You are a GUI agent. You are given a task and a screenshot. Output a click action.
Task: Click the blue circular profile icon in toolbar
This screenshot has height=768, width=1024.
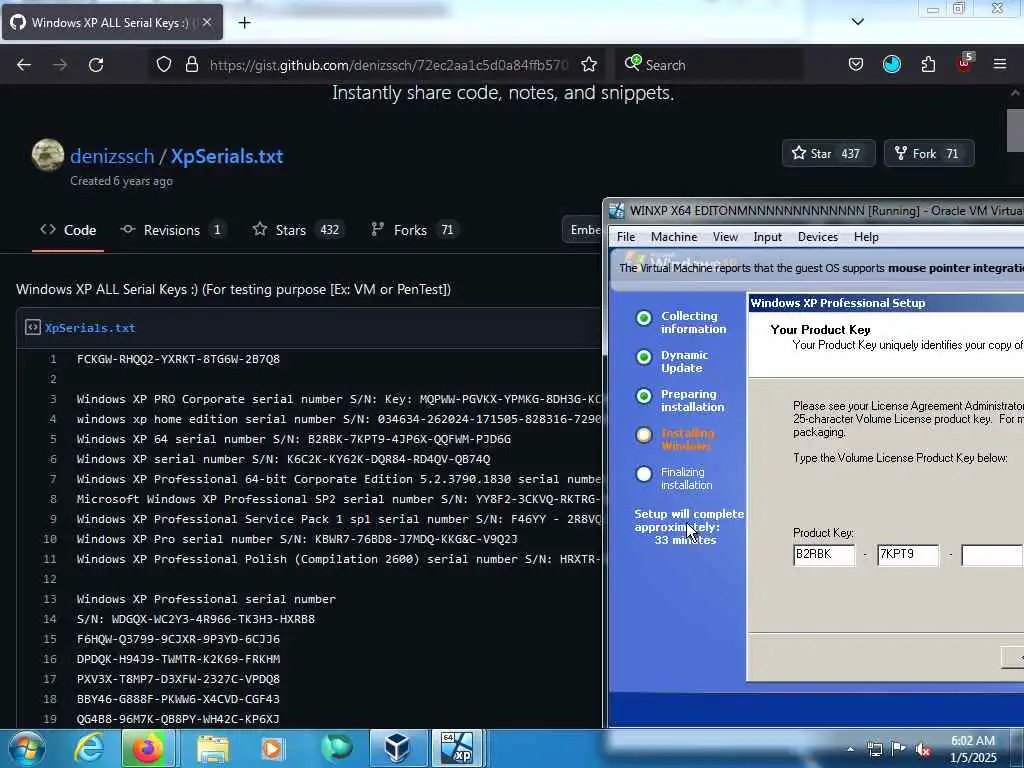pos(891,64)
